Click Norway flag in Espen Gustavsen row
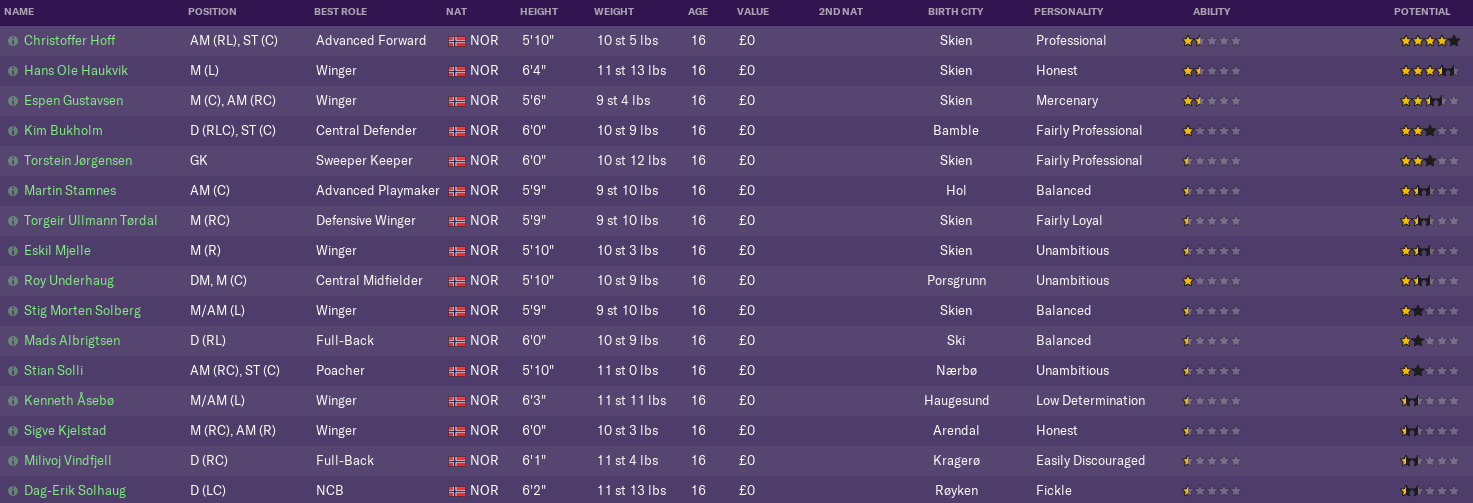Screen dimensions: 1473x503 (457, 101)
